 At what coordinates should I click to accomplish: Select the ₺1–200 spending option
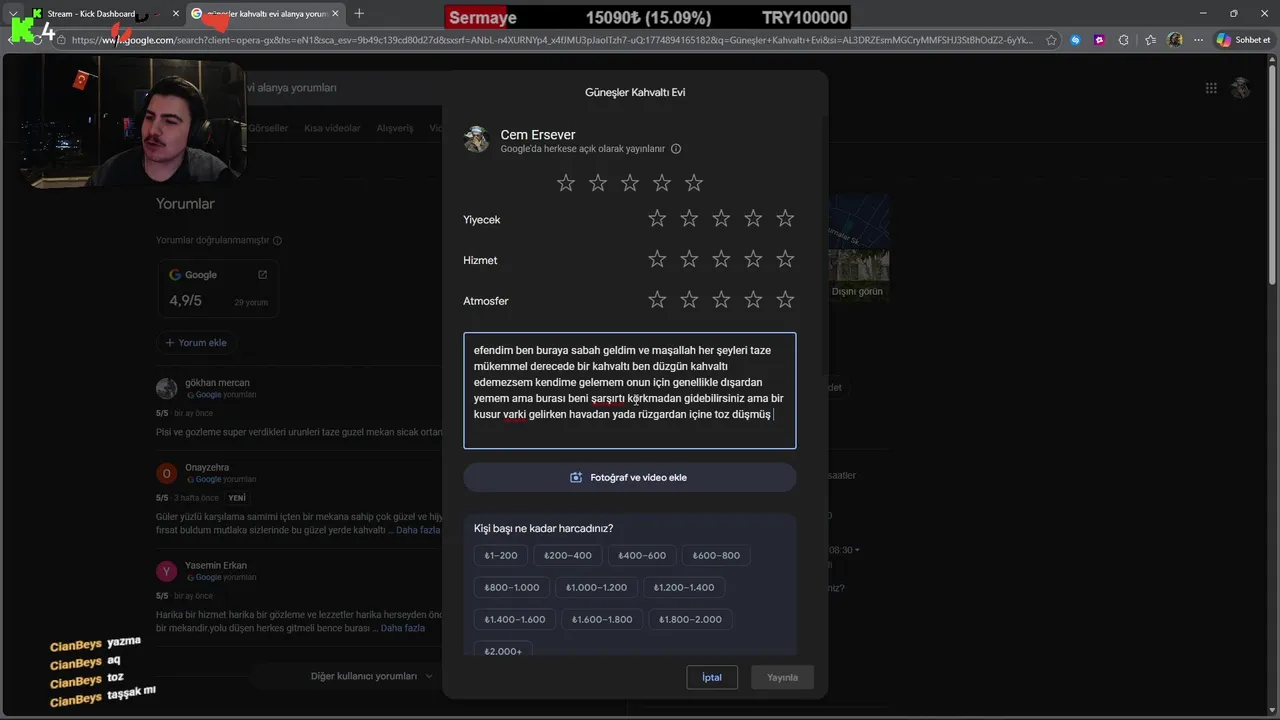tap(501, 555)
